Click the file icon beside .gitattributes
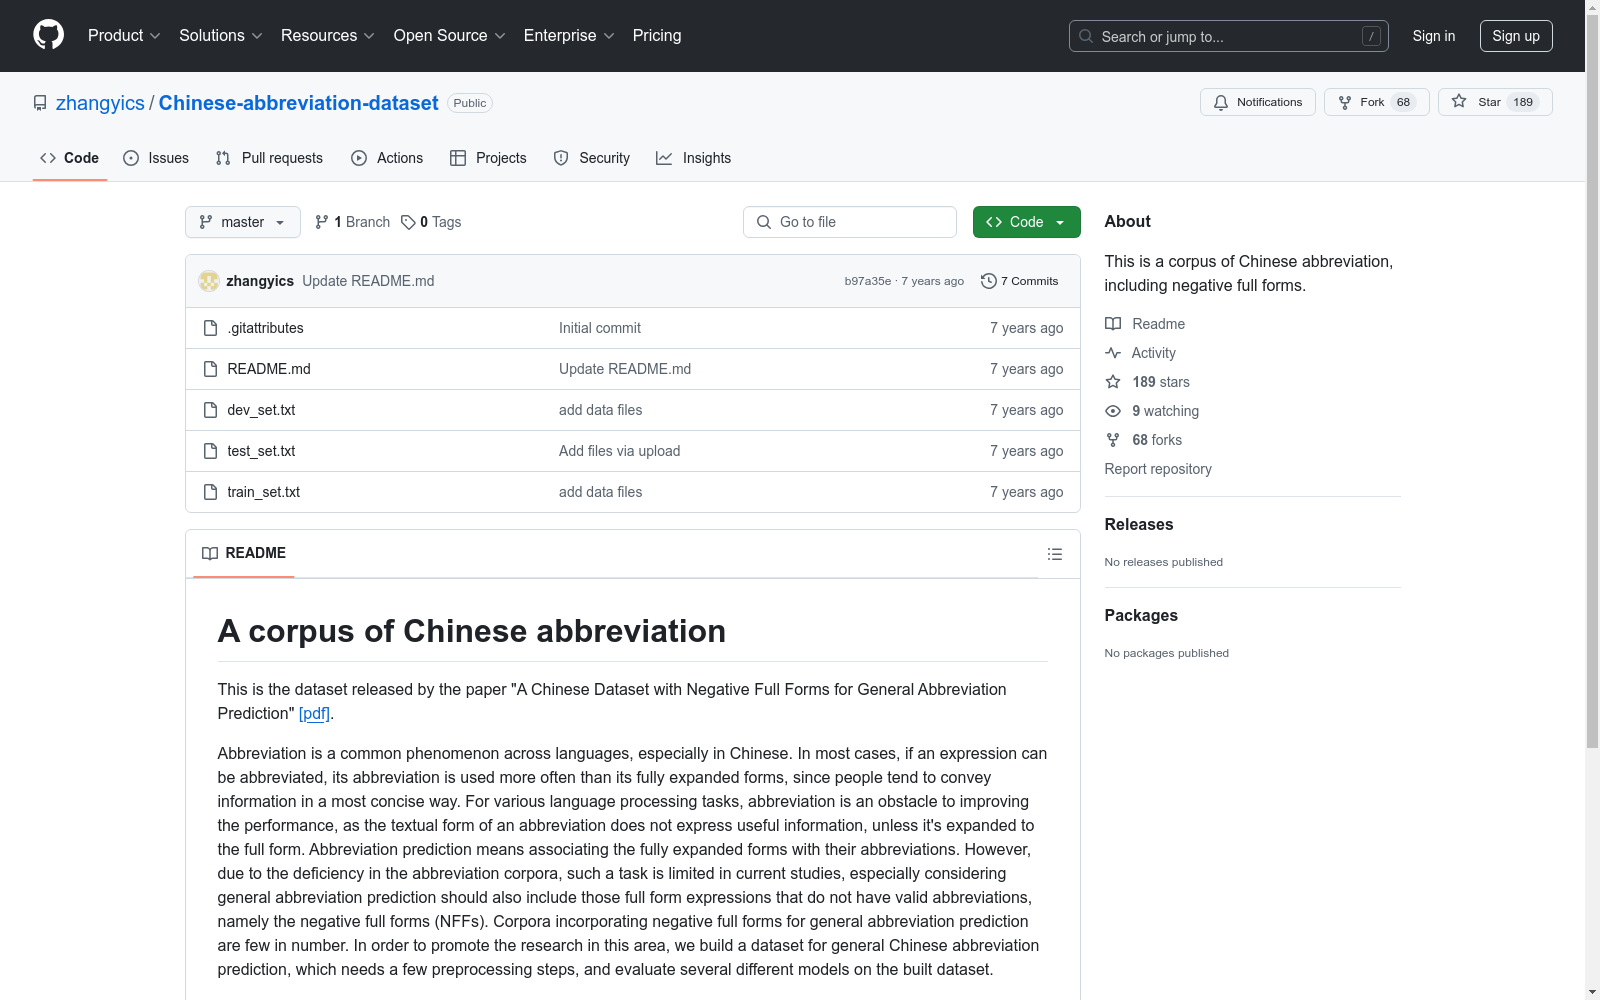The image size is (1600, 1000). [x=210, y=328]
